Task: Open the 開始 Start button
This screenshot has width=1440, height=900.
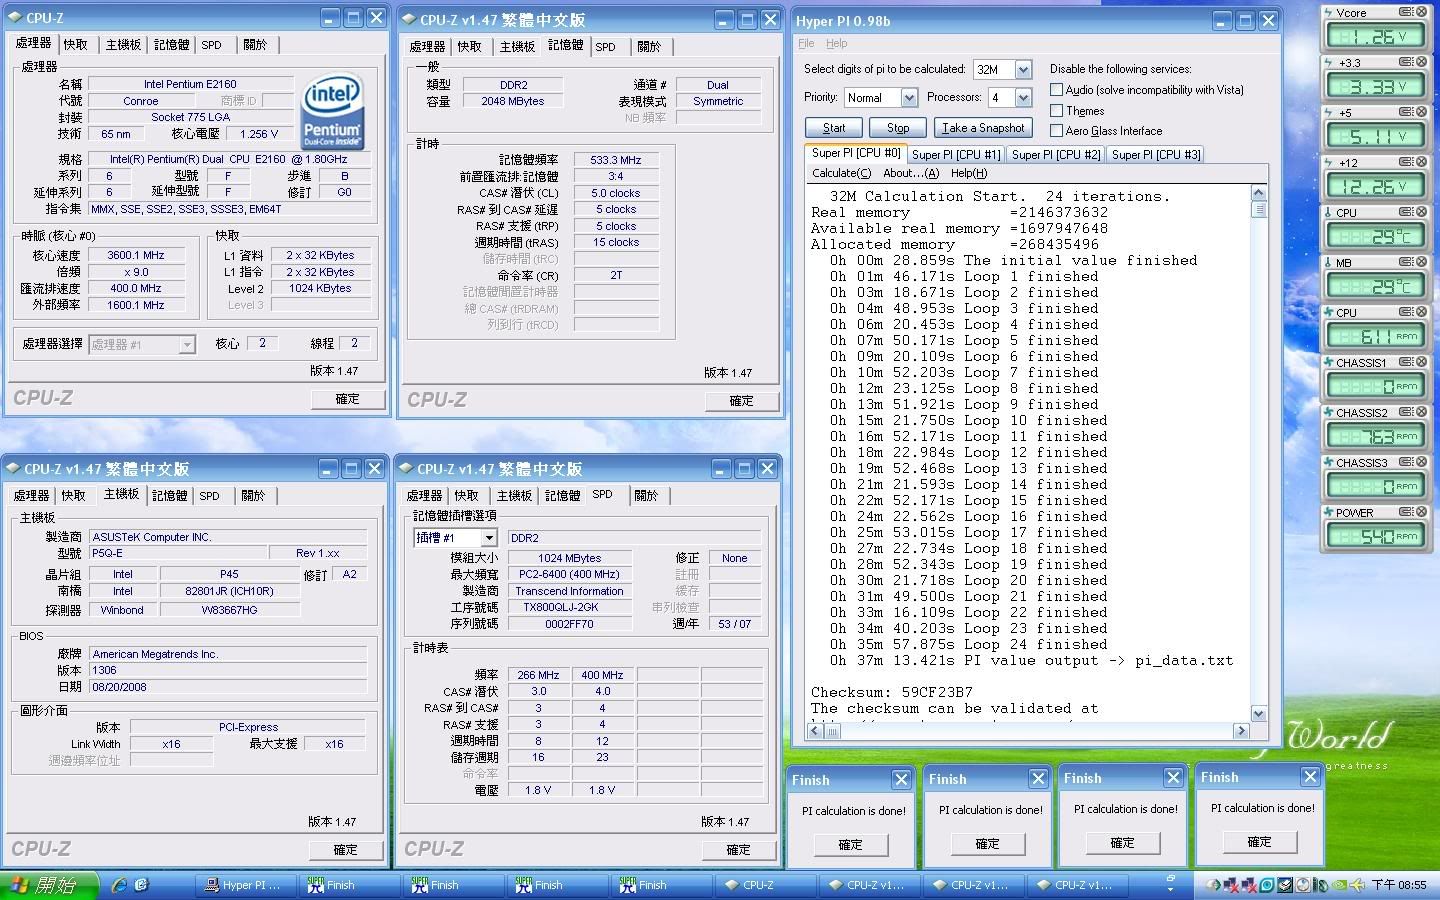Action: [x=49, y=885]
